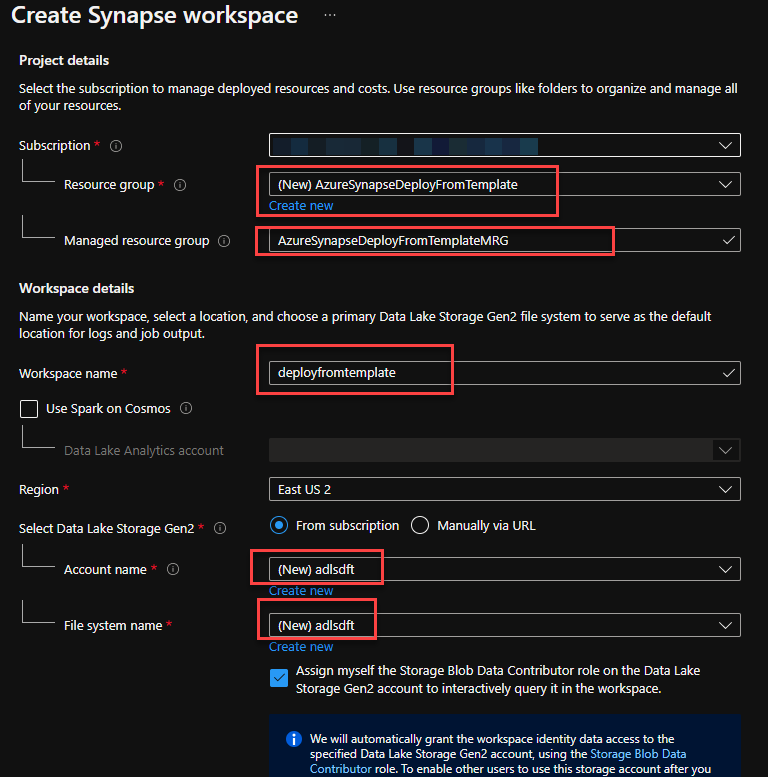This screenshot has width=768, height=777.
Task: Show info tooltip for Account name
Action: tap(173, 569)
